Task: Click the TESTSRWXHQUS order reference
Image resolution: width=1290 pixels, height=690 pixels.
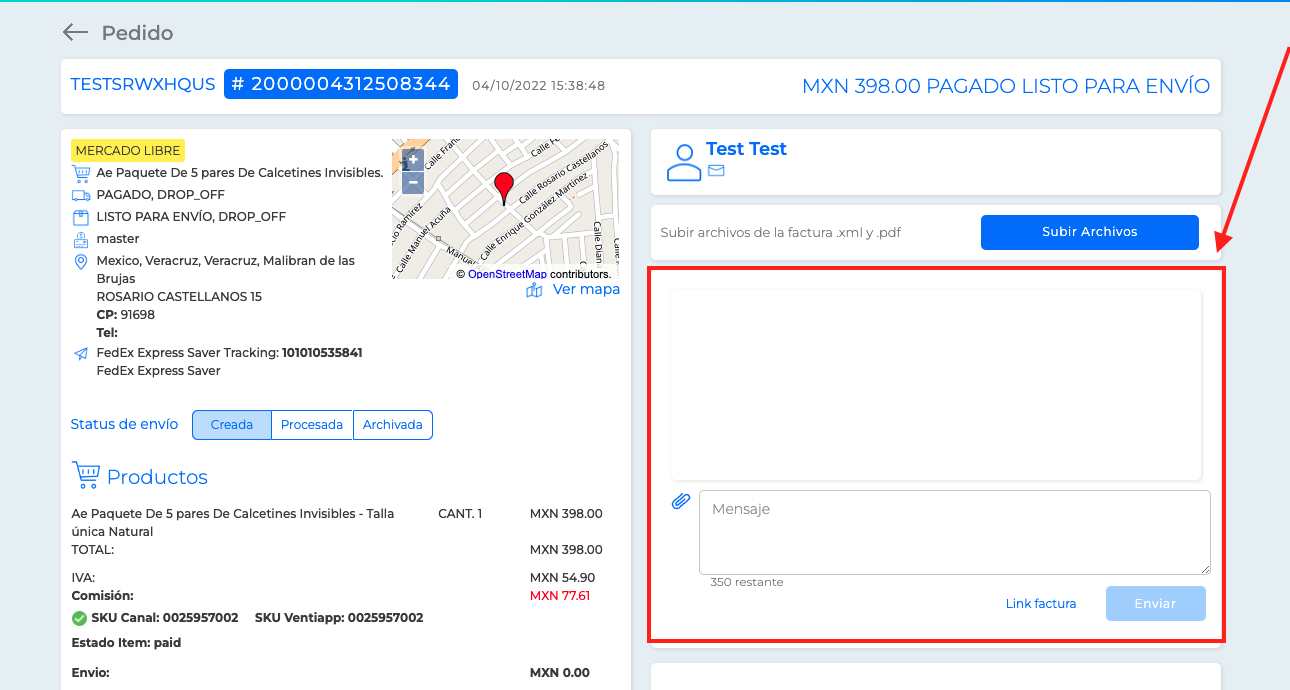Action: coord(143,84)
